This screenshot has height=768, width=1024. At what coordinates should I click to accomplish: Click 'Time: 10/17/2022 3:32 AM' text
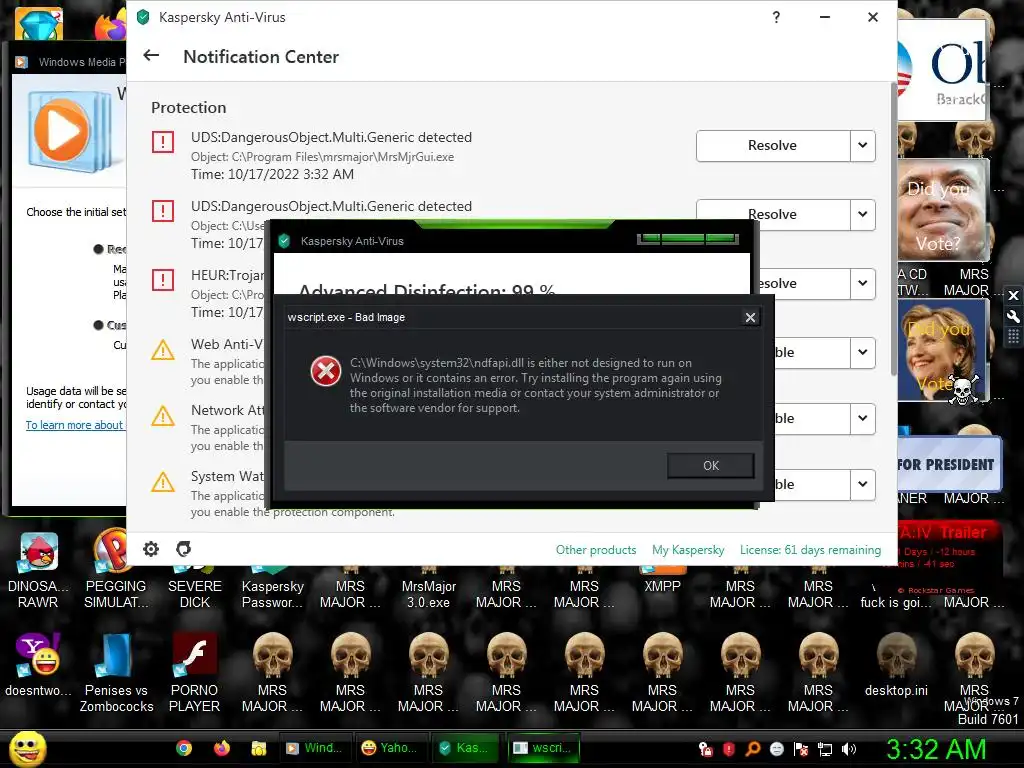tap(272, 174)
